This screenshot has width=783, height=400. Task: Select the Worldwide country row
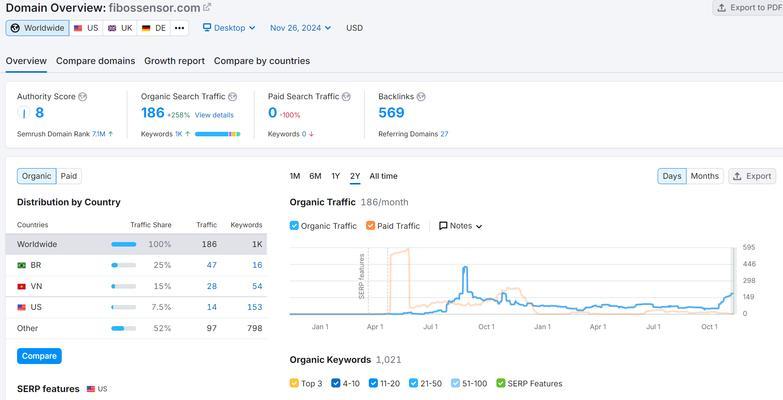136,244
